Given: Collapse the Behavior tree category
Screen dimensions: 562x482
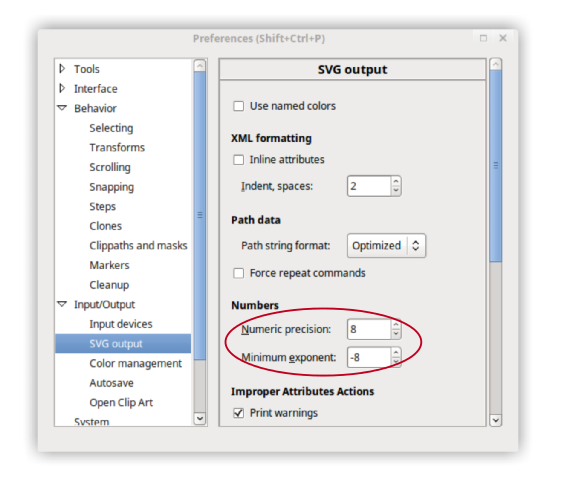Looking at the screenshot, I should [62, 108].
